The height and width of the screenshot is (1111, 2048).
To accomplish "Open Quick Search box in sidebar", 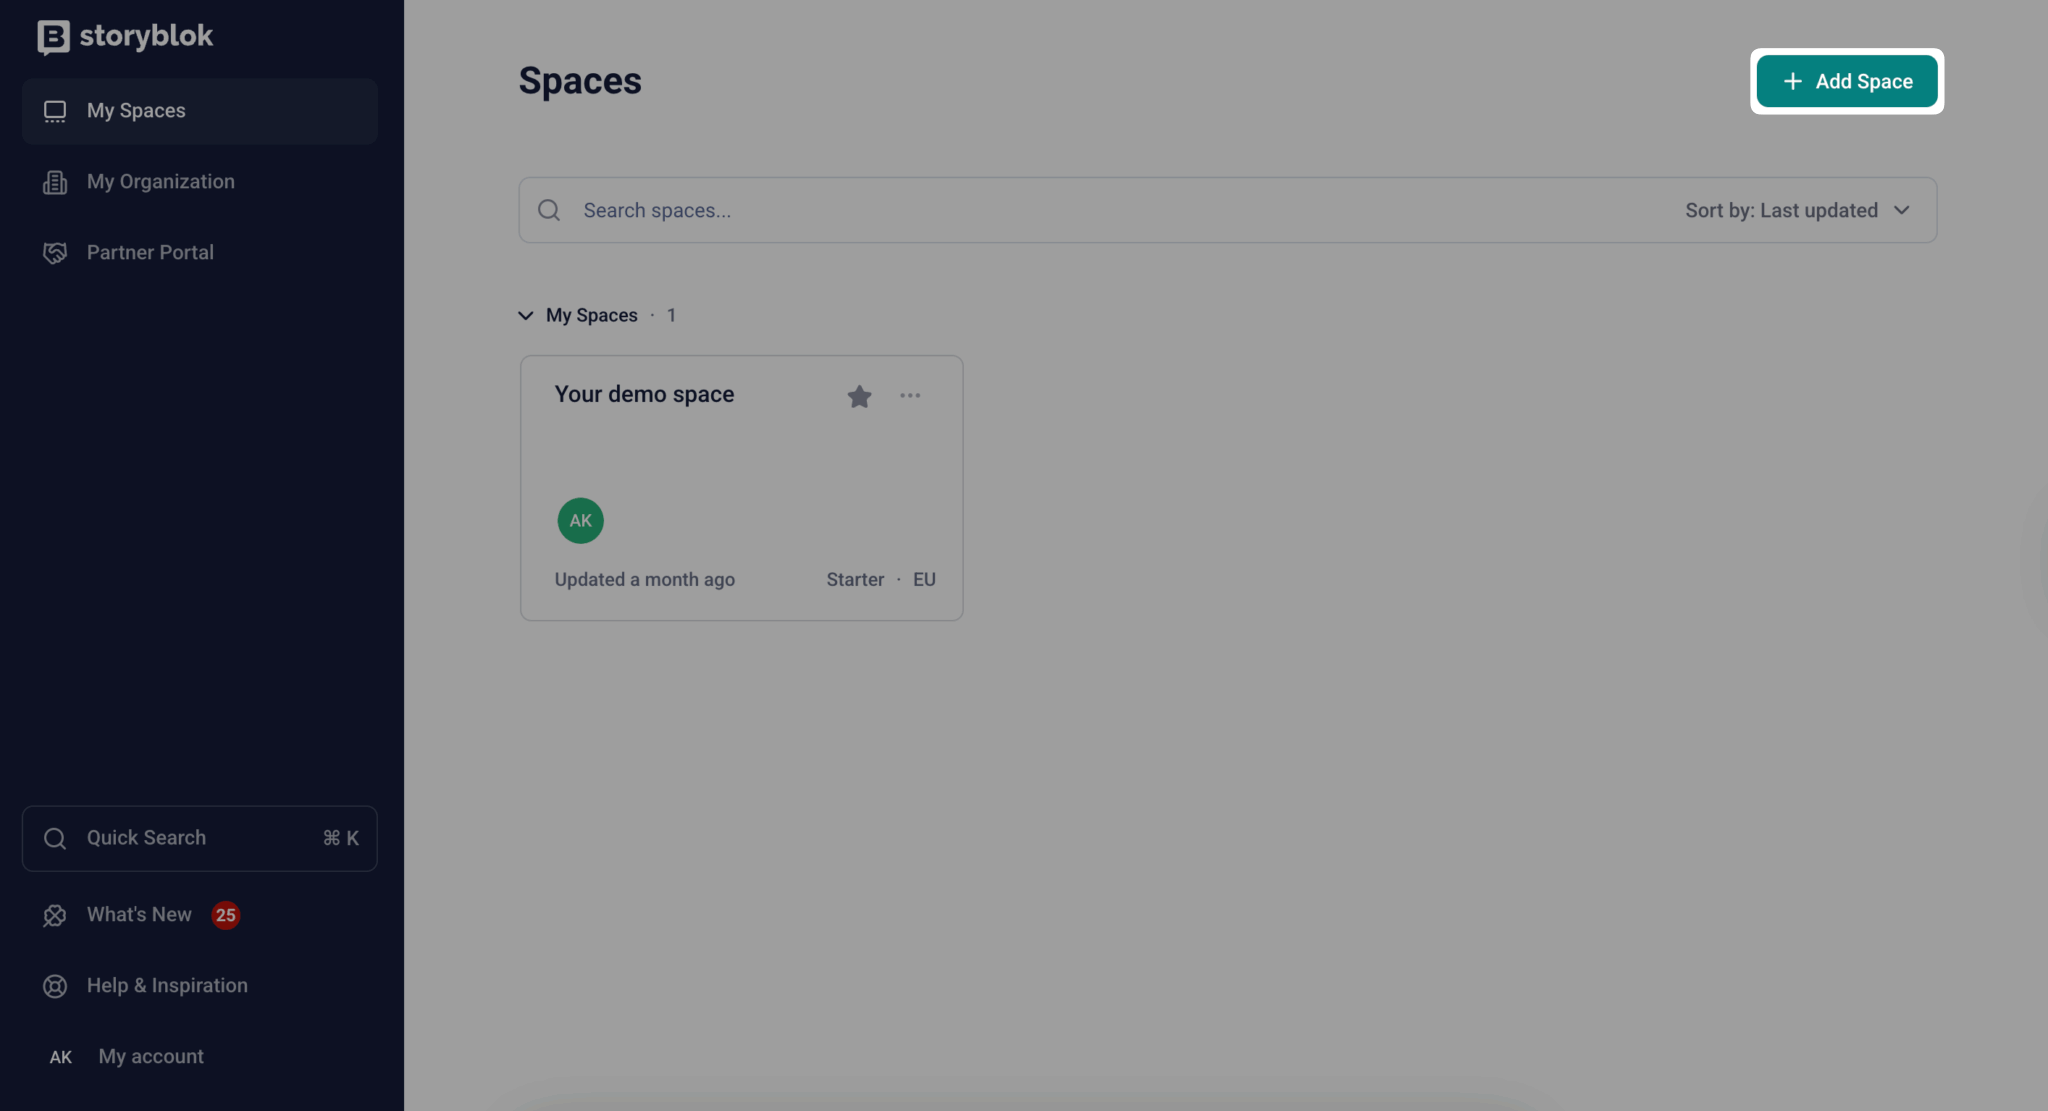I will 200,838.
